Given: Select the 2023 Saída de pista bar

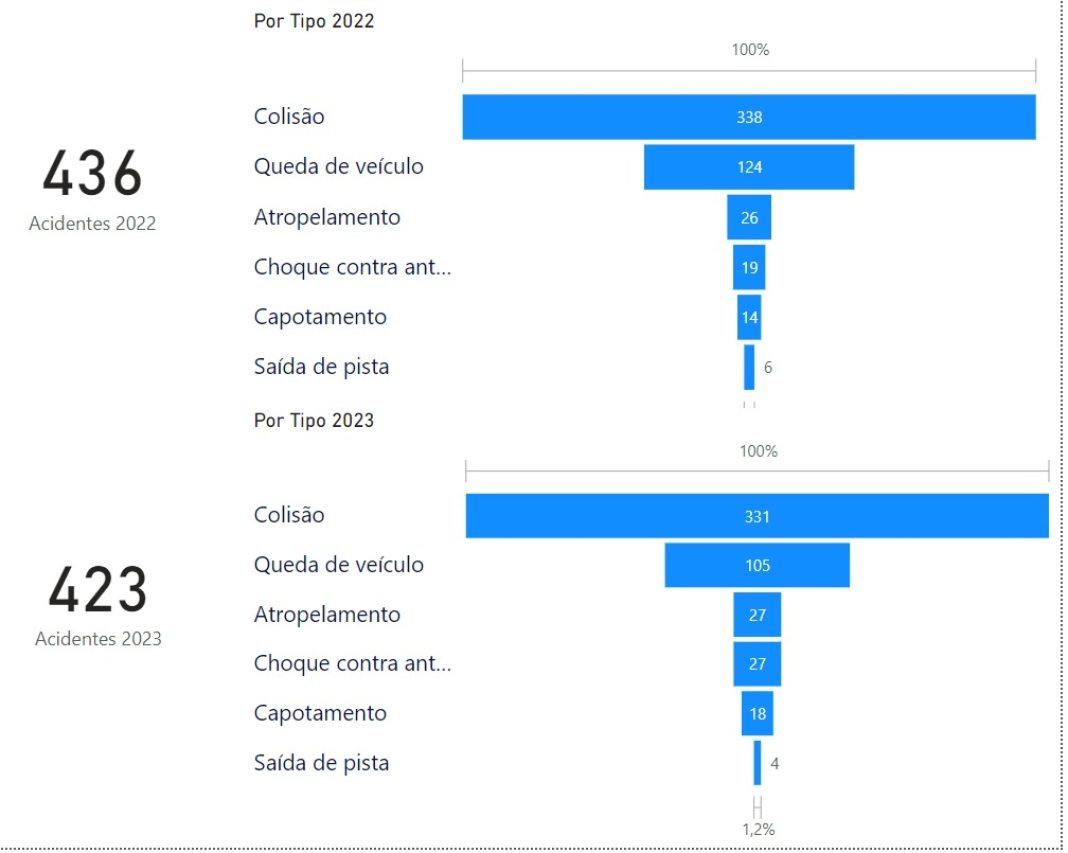Looking at the screenshot, I should click(757, 763).
